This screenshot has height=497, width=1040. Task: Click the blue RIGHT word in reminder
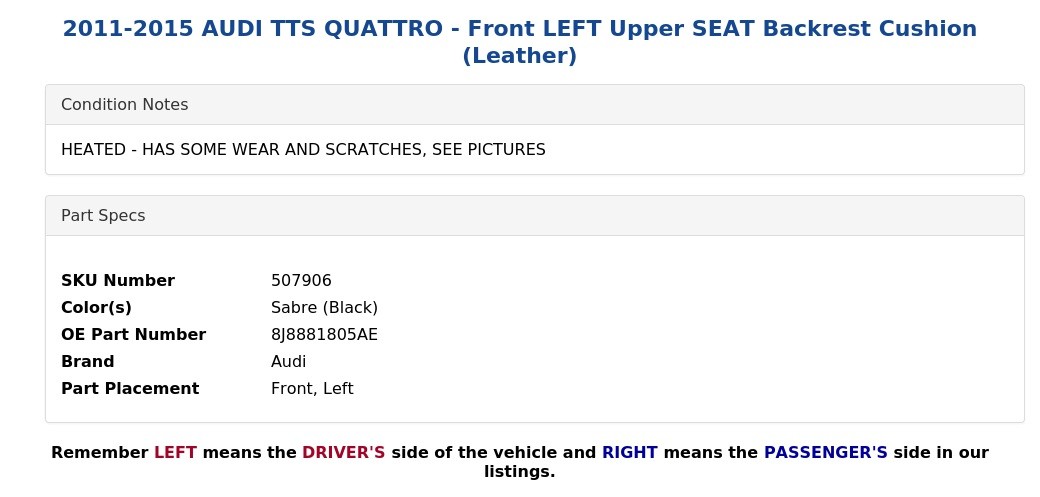[629, 453]
